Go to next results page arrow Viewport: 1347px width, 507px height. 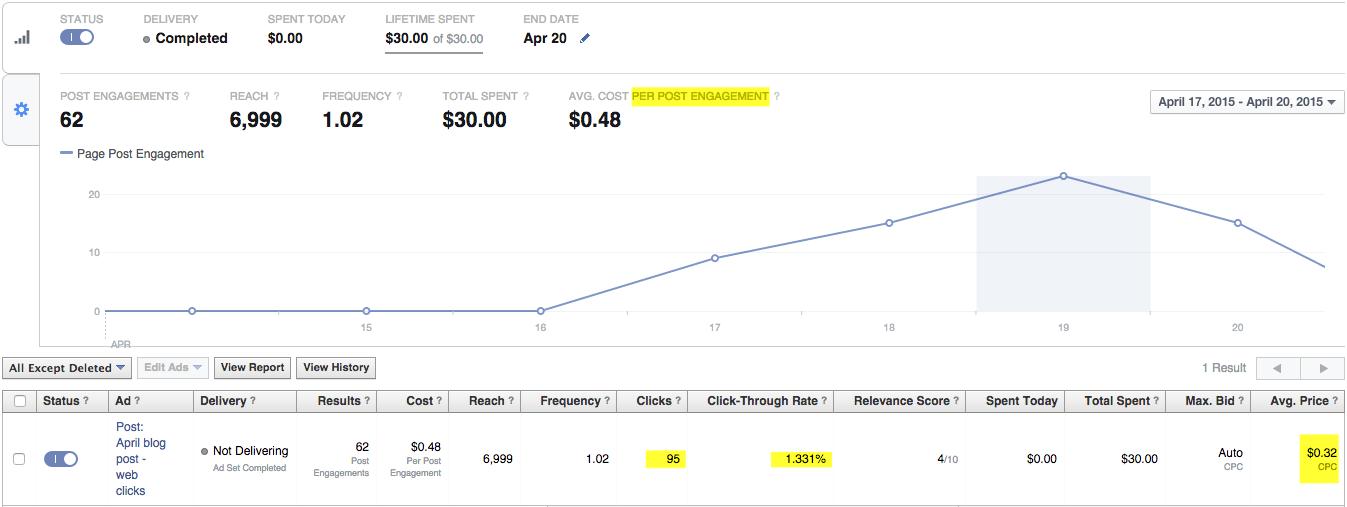point(1323,368)
